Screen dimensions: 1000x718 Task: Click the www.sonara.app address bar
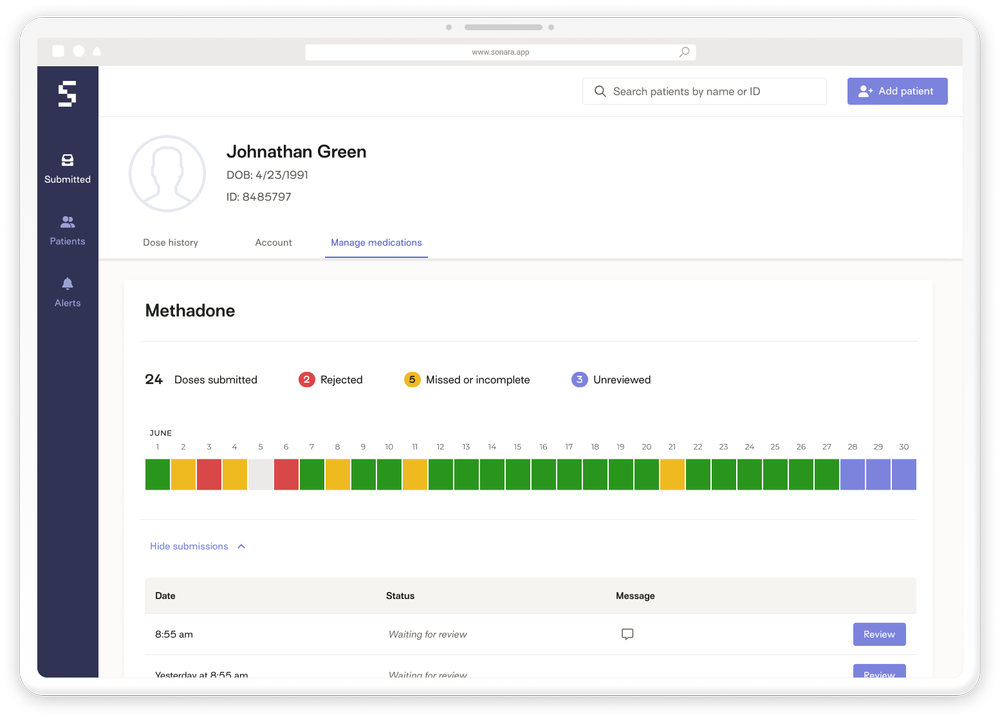point(500,52)
